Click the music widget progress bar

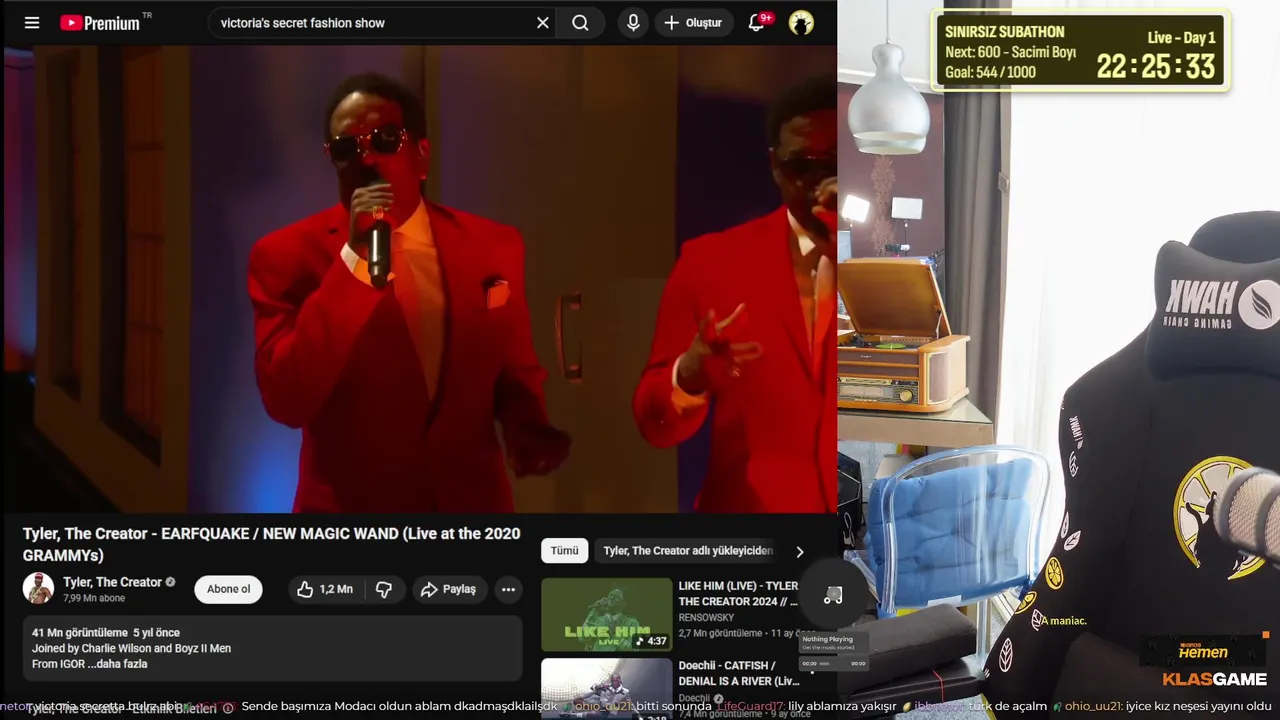coord(833,663)
